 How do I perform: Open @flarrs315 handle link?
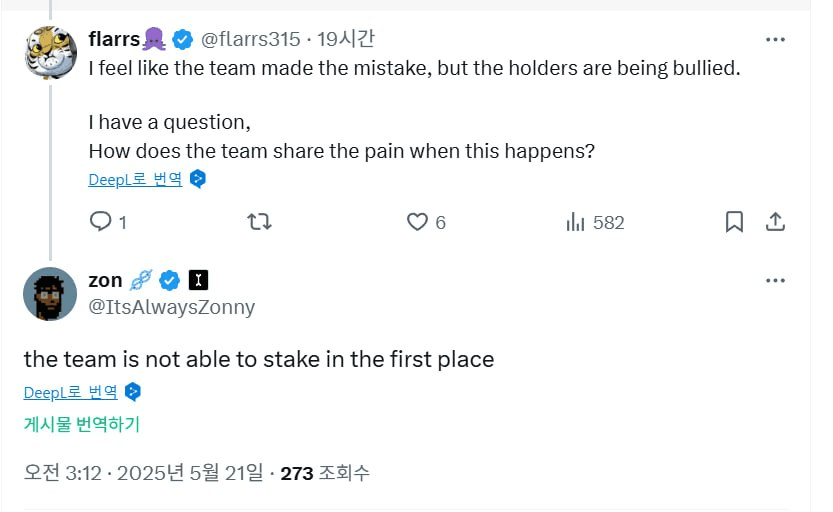point(250,39)
